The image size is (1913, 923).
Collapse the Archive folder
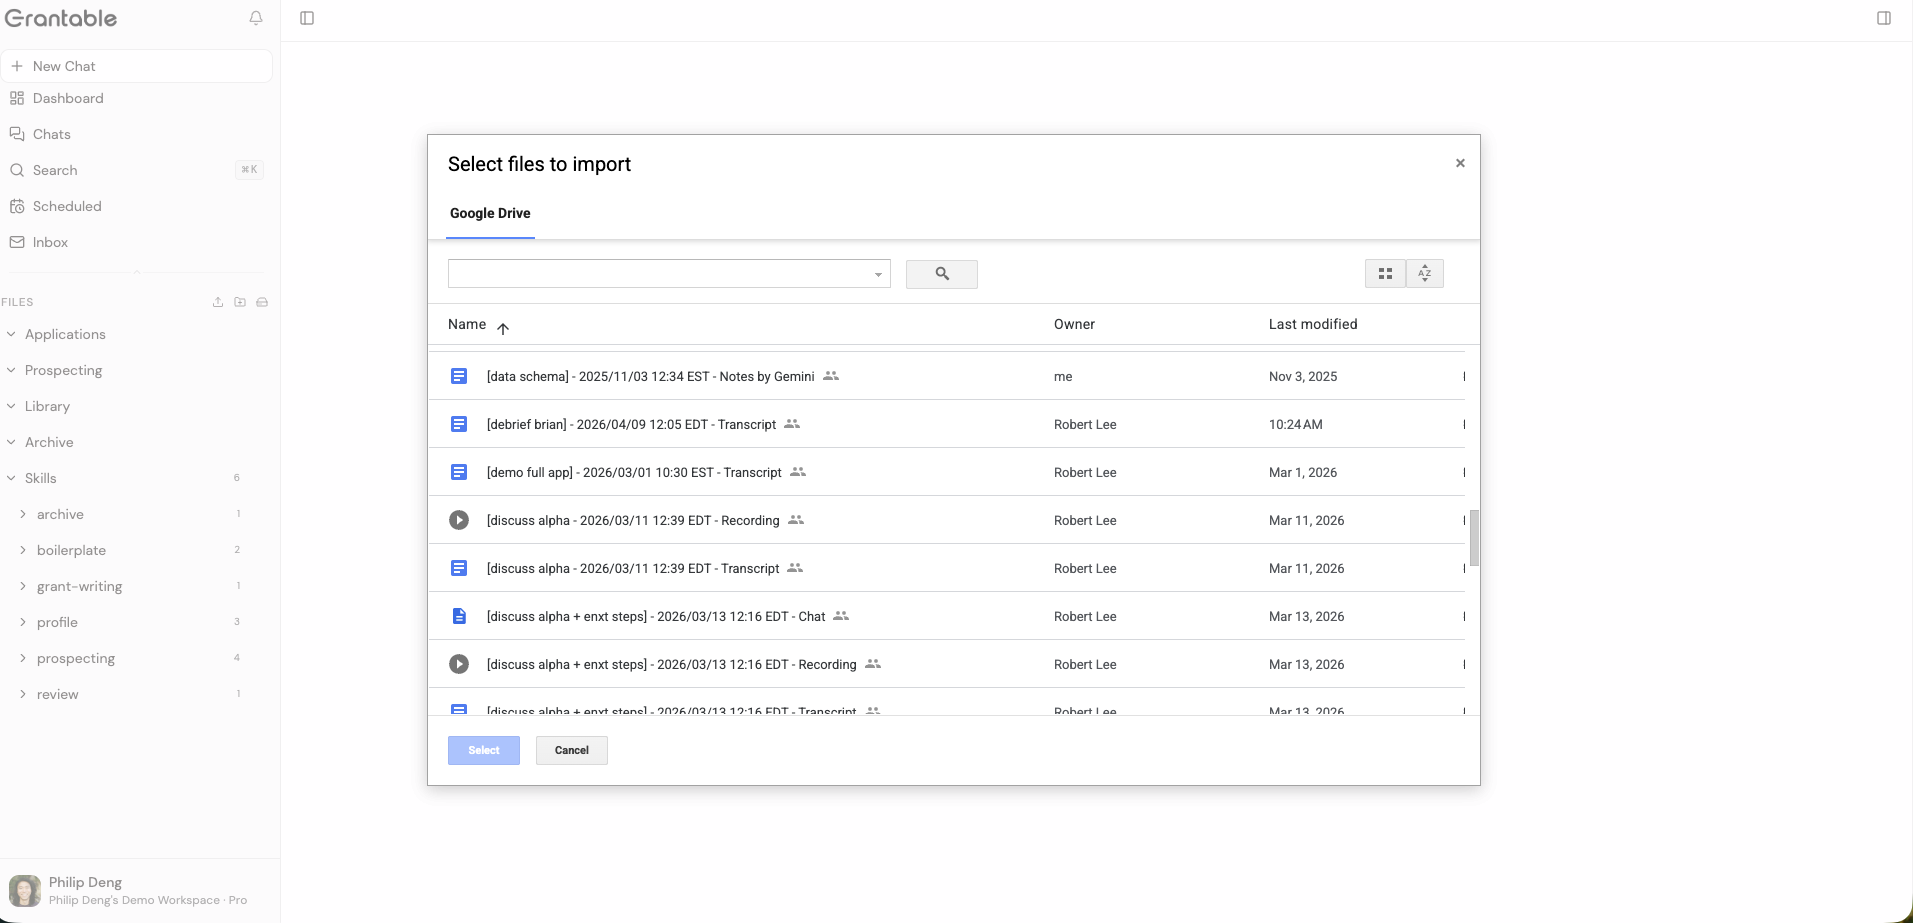[11, 442]
